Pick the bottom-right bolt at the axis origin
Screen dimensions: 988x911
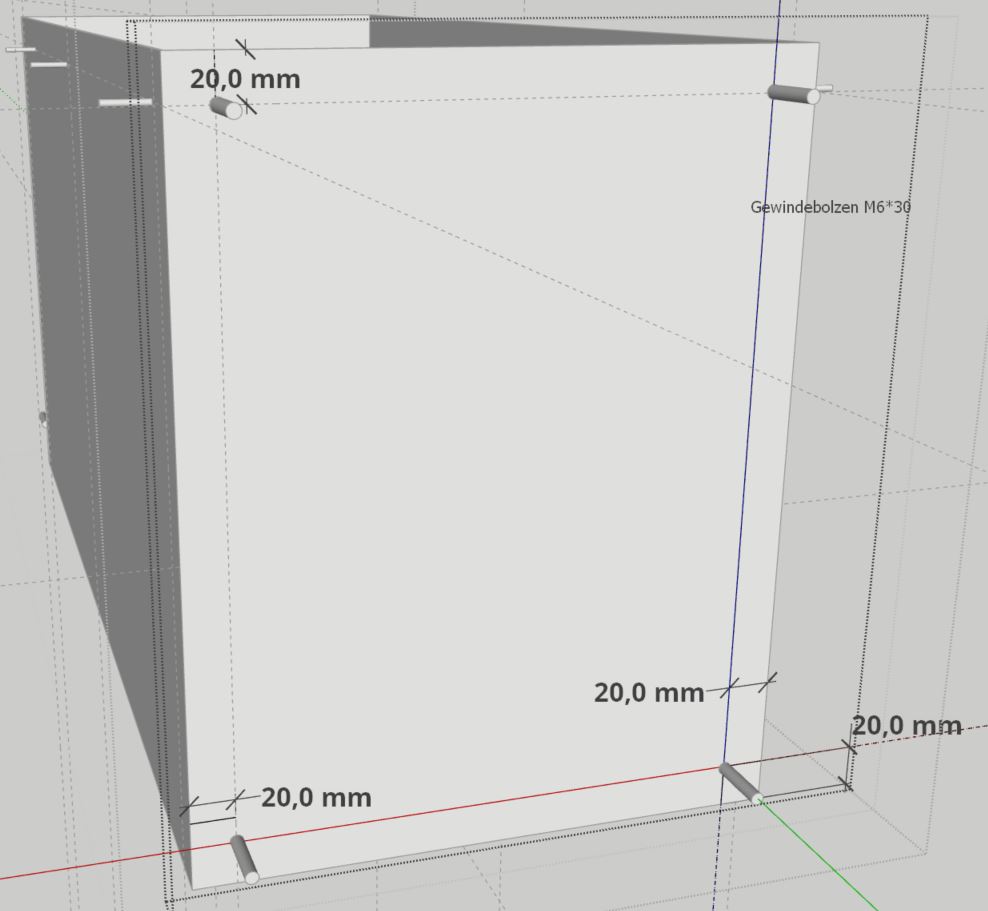pos(739,782)
